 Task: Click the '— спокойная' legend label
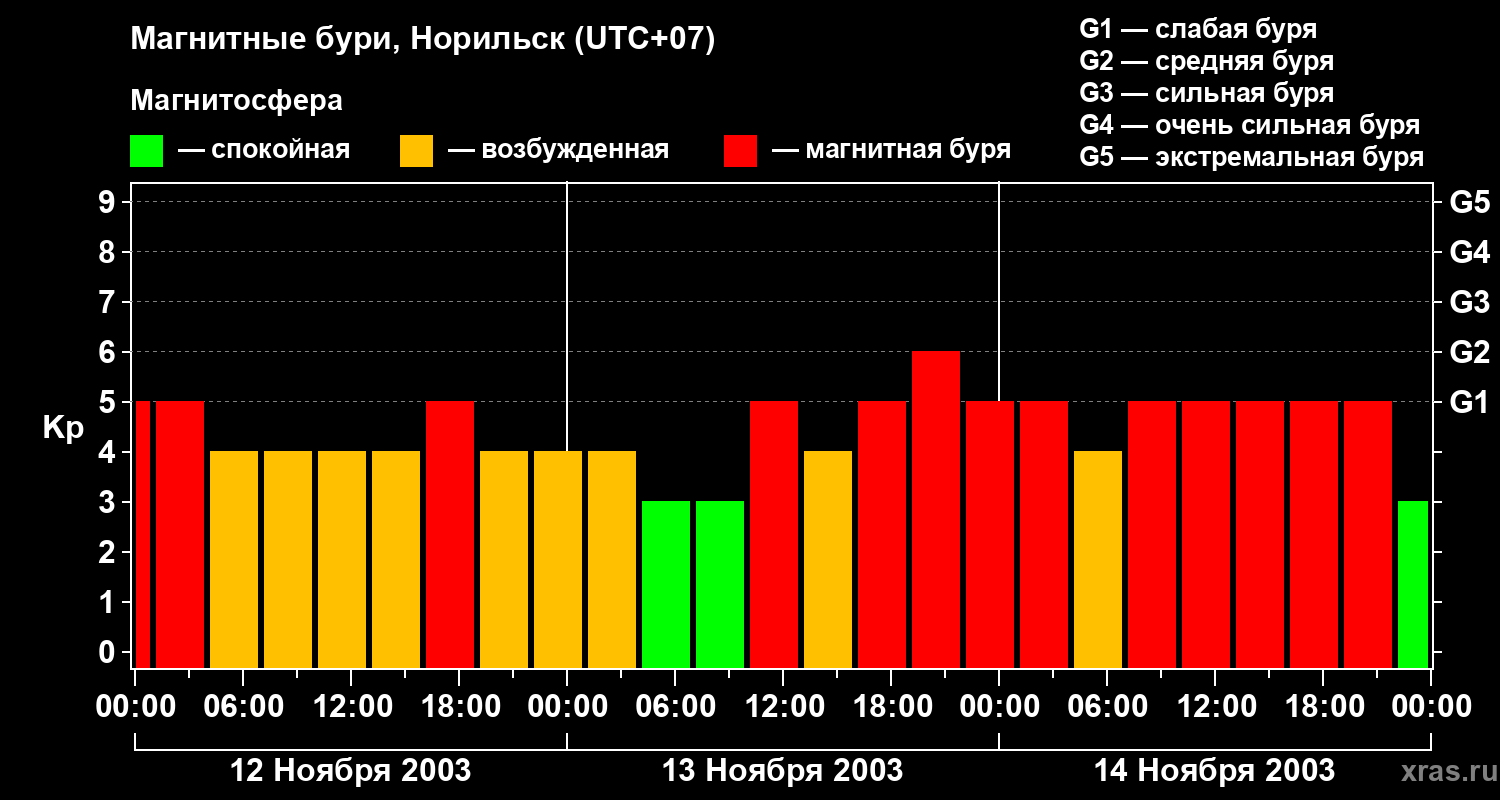(x=264, y=150)
